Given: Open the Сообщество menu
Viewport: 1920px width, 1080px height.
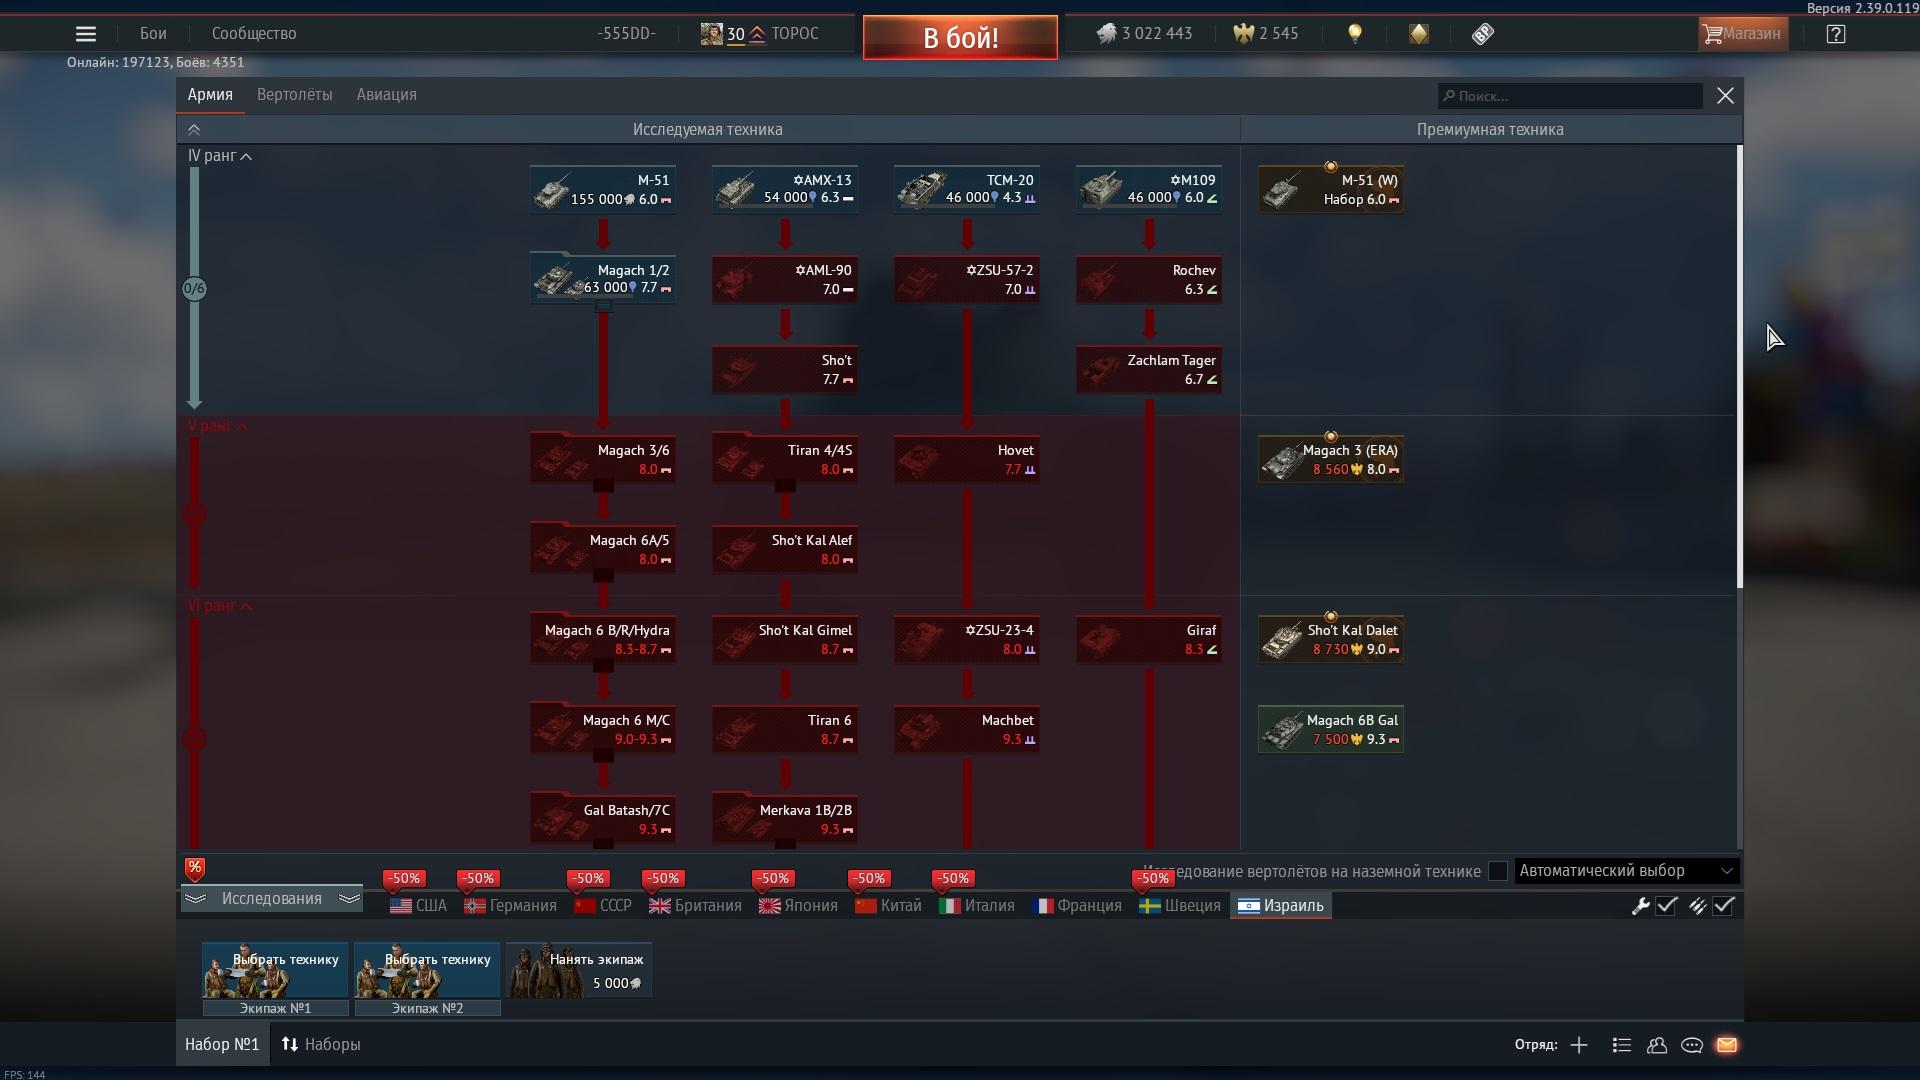Looking at the screenshot, I should [x=254, y=34].
